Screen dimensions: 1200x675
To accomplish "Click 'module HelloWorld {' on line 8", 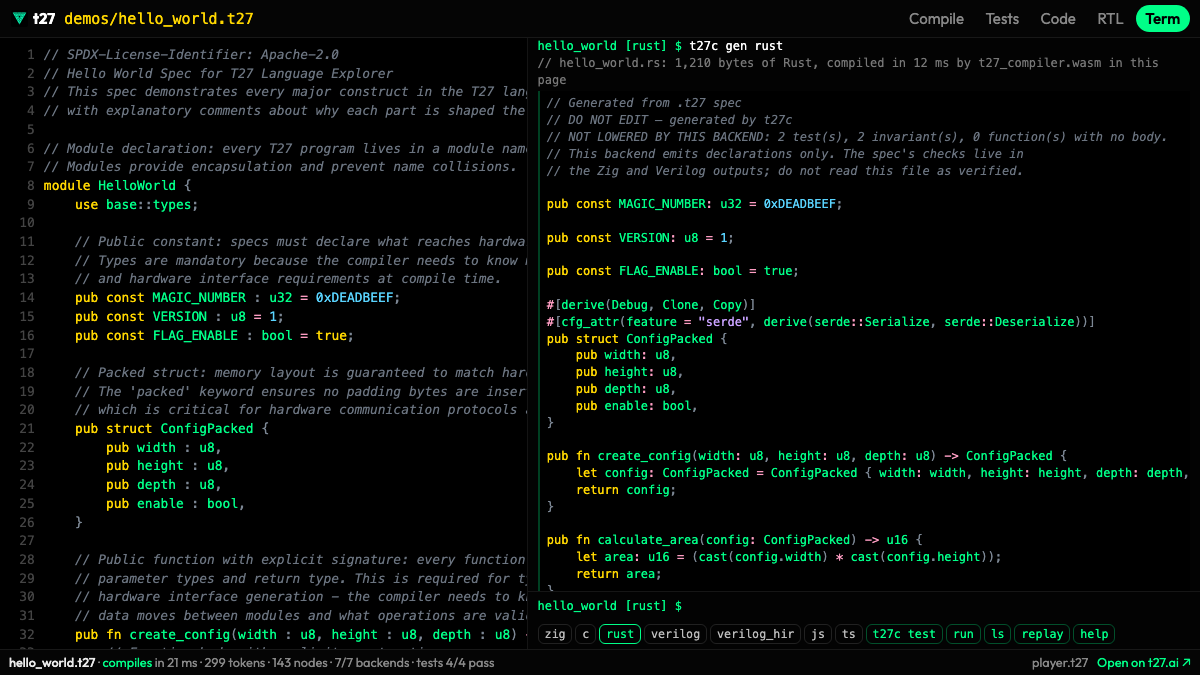I will click(117, 186).
